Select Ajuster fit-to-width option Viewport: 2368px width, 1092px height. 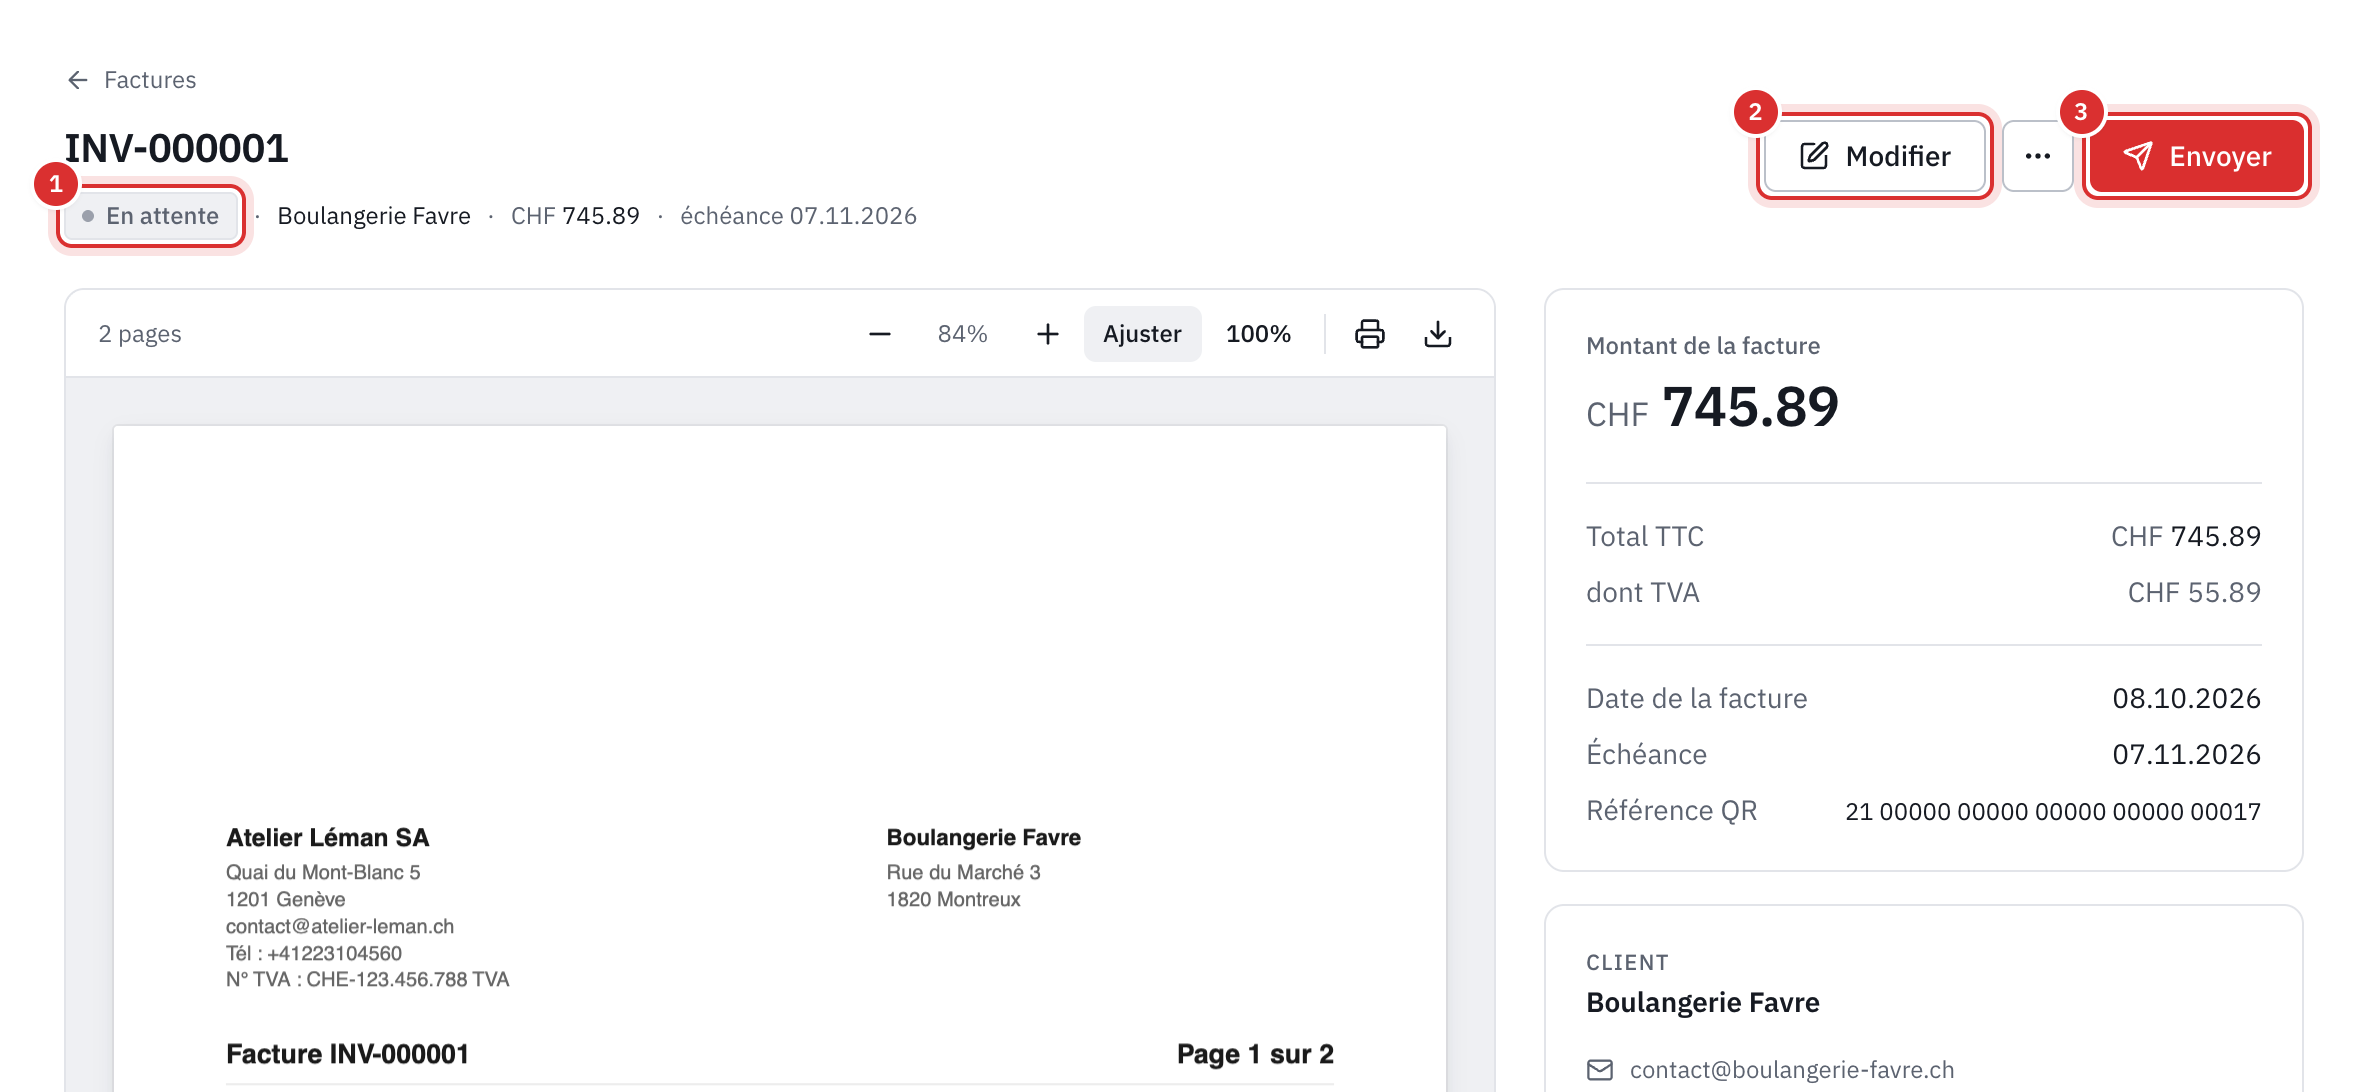click(x=1142, y=334)
